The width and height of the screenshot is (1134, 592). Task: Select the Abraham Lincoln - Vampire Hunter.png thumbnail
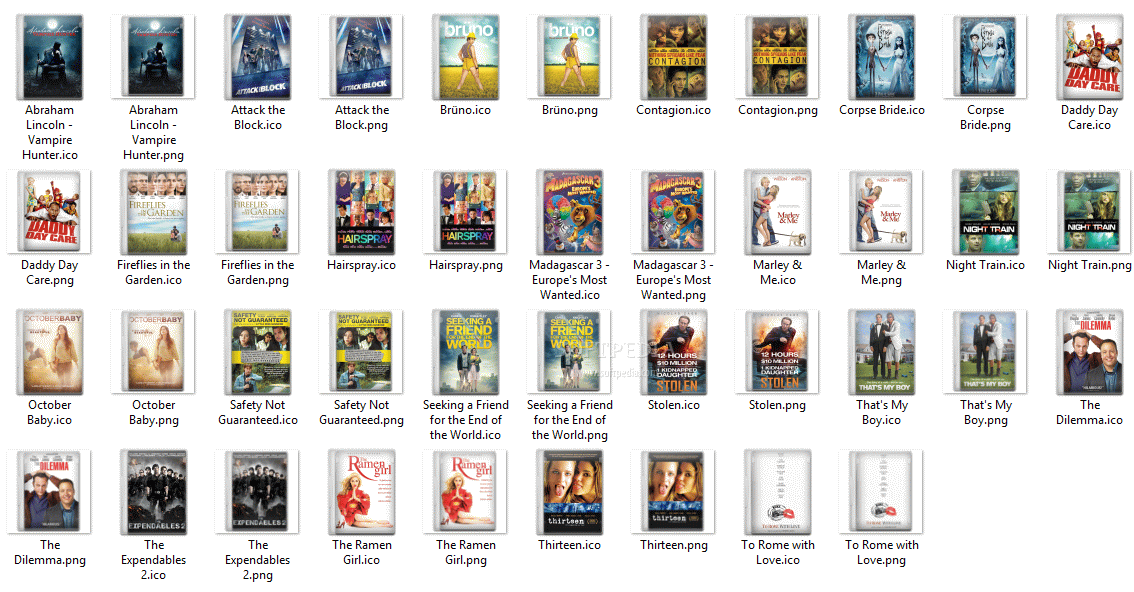(x=153, y=57)
